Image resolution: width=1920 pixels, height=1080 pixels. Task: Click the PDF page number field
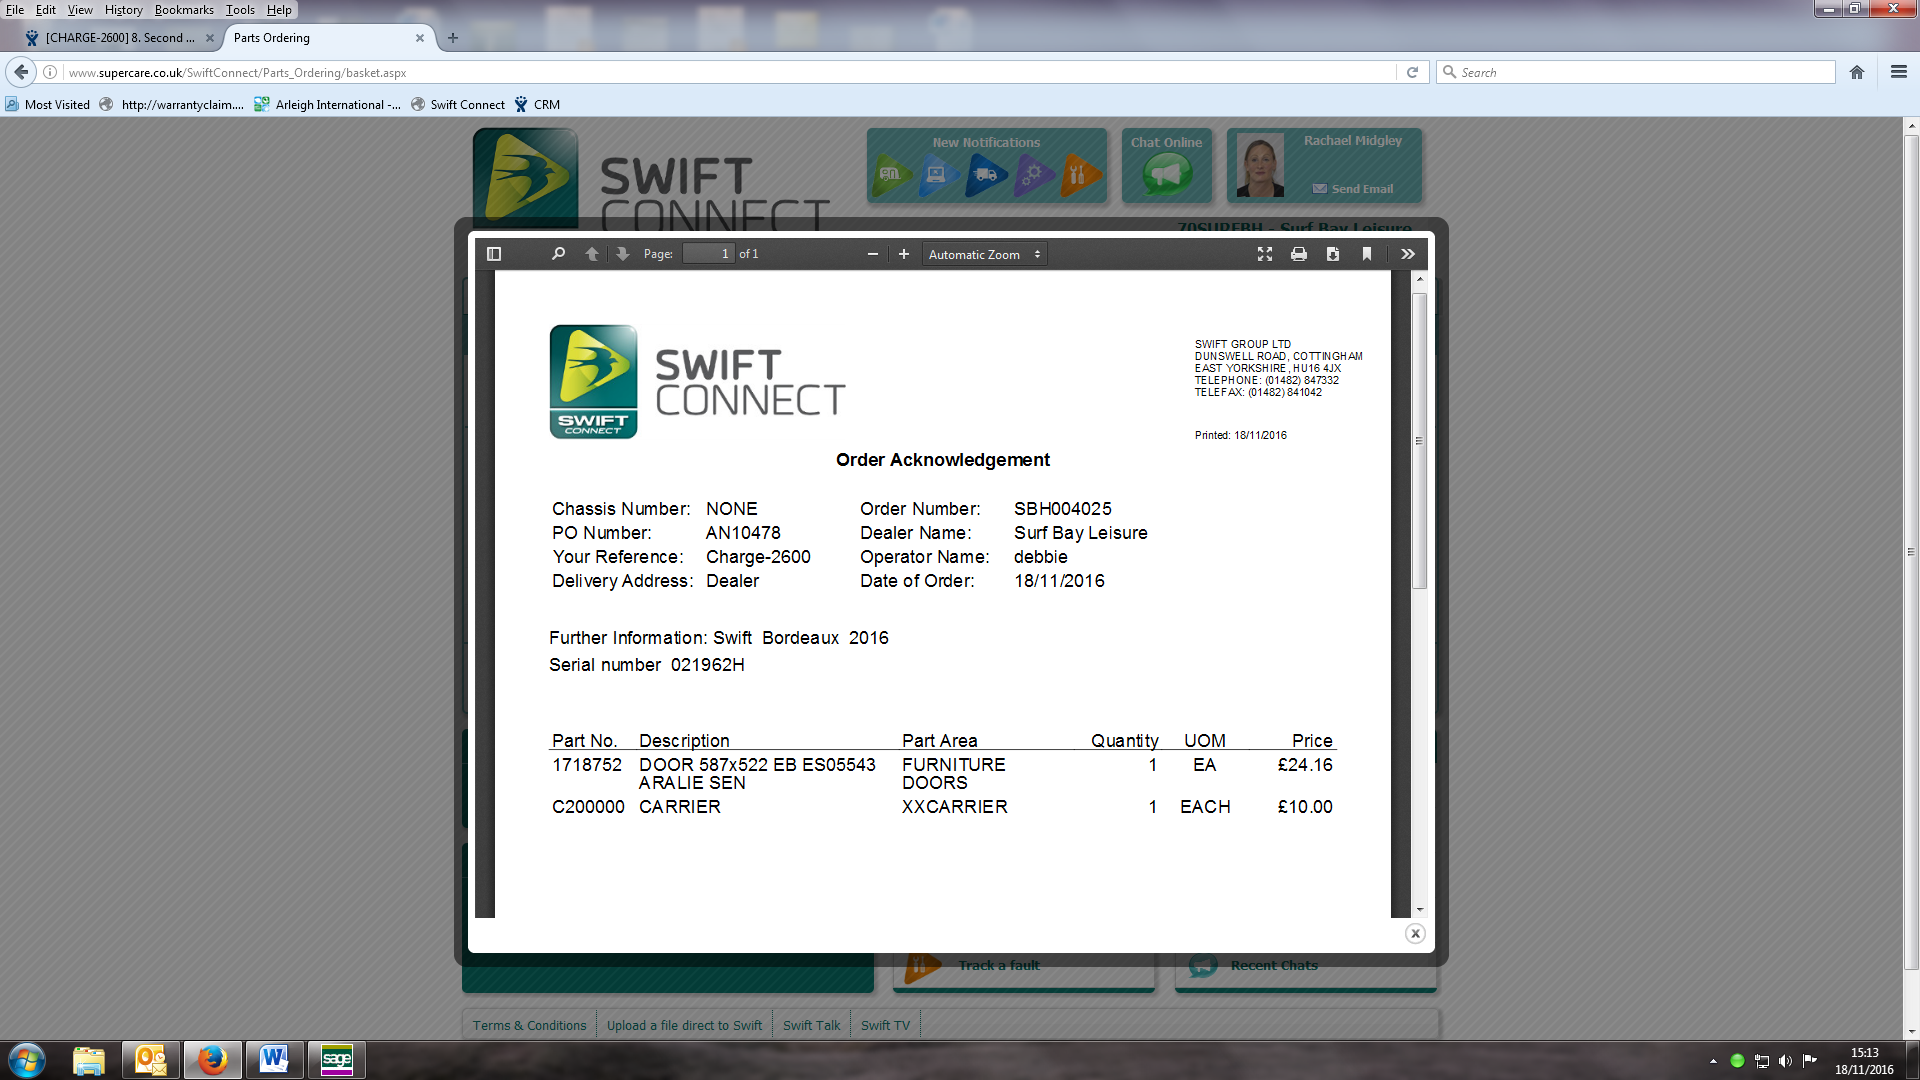(708, 254)
